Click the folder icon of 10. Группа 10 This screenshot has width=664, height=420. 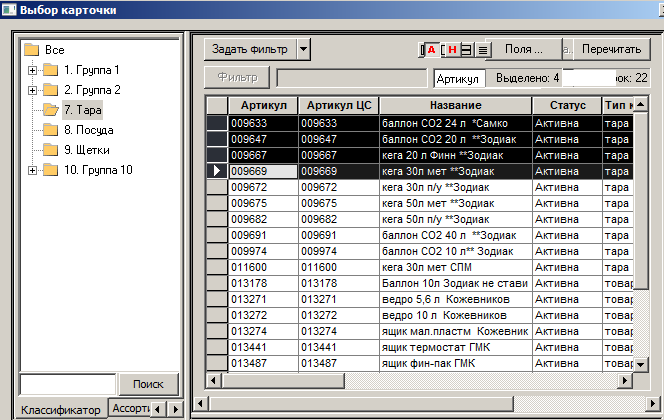tap(50, 170)
